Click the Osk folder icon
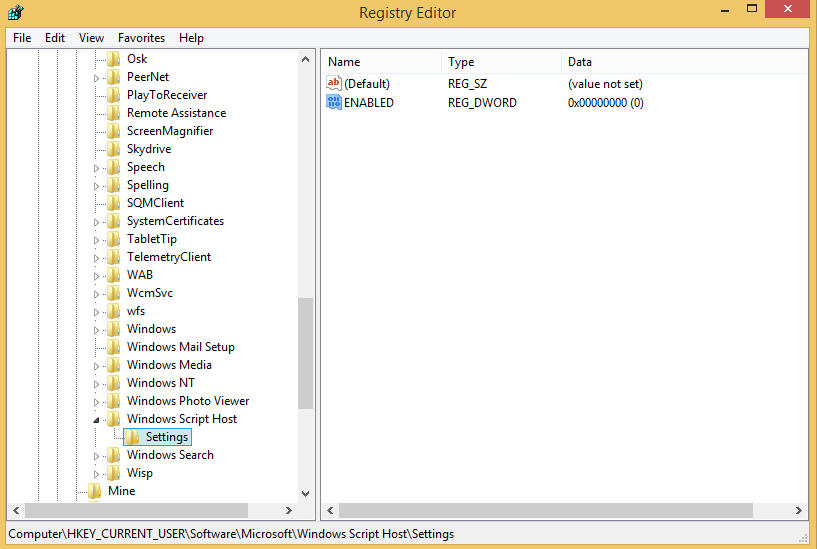 pos(114,59)
